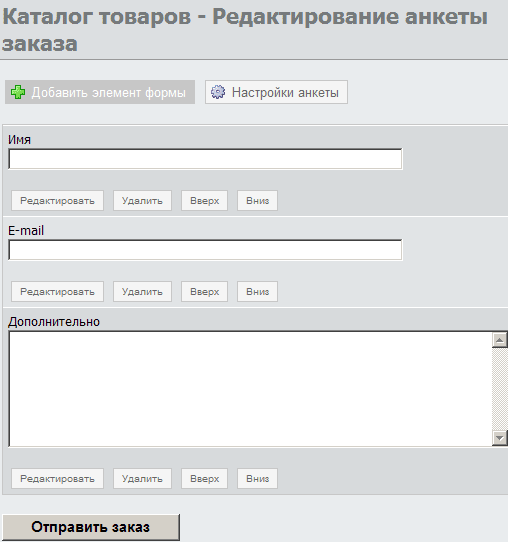Focus the E-mail text input field

coord(205,250)
